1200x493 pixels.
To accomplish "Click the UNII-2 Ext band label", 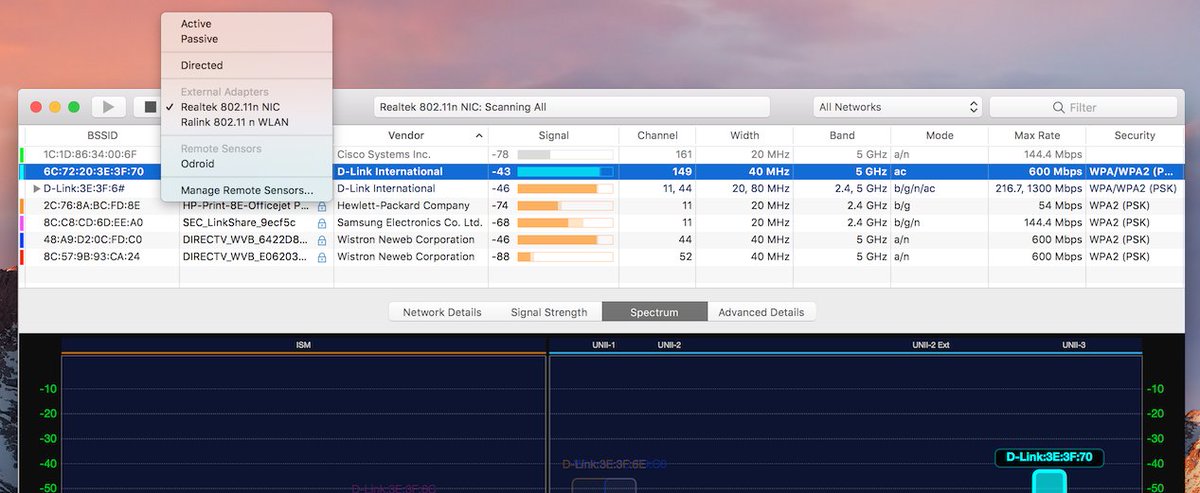I will 930,344.
